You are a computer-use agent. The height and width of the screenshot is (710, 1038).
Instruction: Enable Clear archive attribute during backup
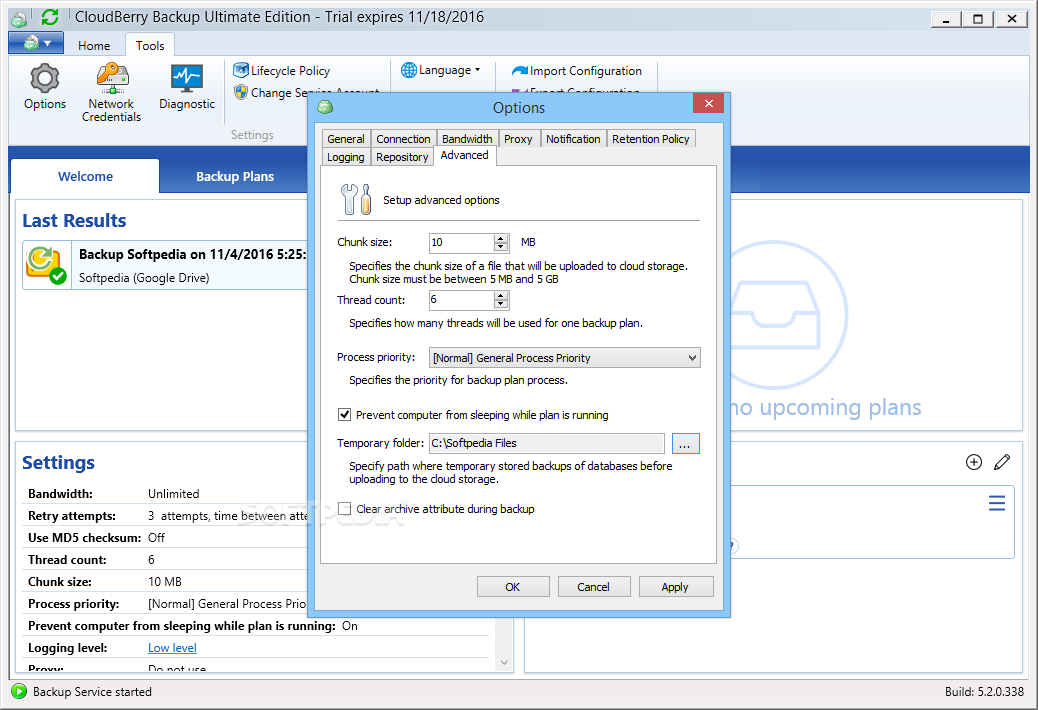click(x=344, y=509)
